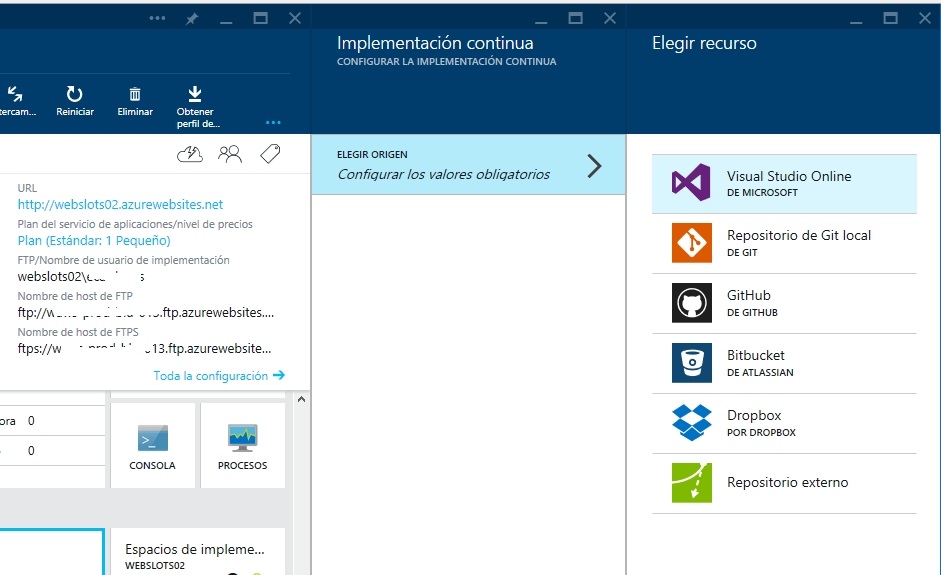Click the tags label icon
The image size is (941, 575).
pyautogui.click(x=270, y=154)
